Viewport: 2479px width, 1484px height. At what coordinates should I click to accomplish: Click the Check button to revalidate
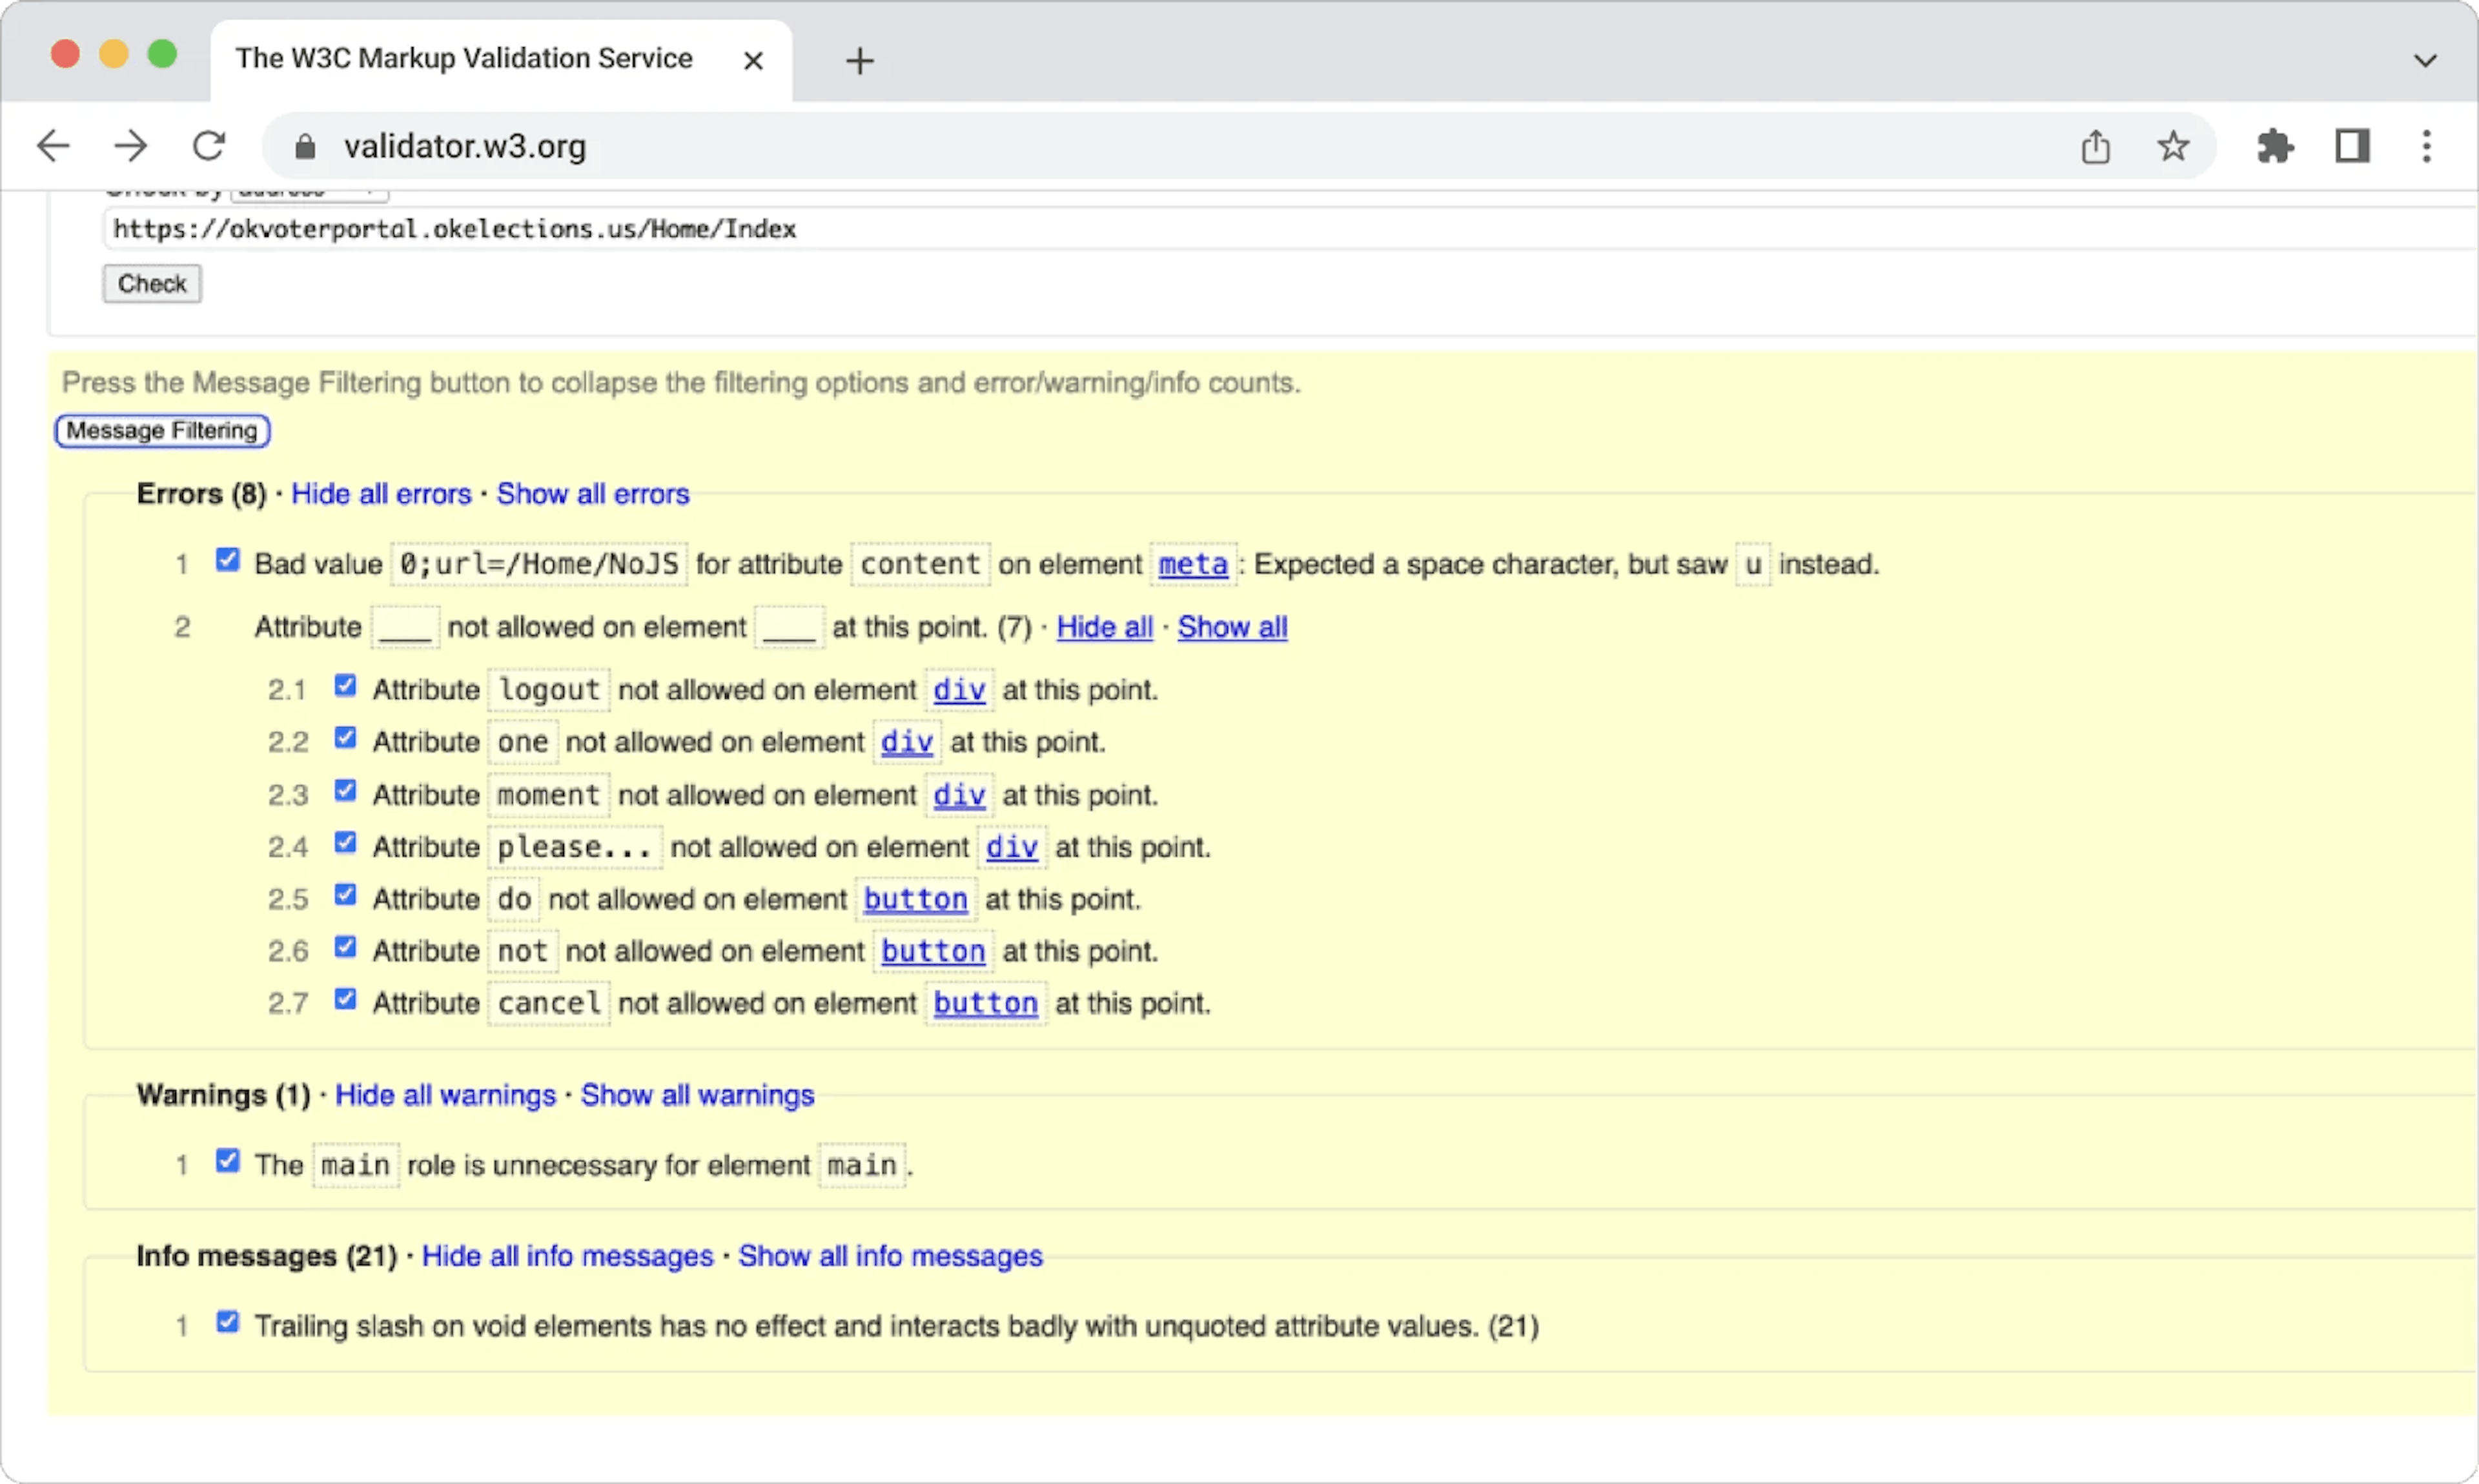(152, 283)
